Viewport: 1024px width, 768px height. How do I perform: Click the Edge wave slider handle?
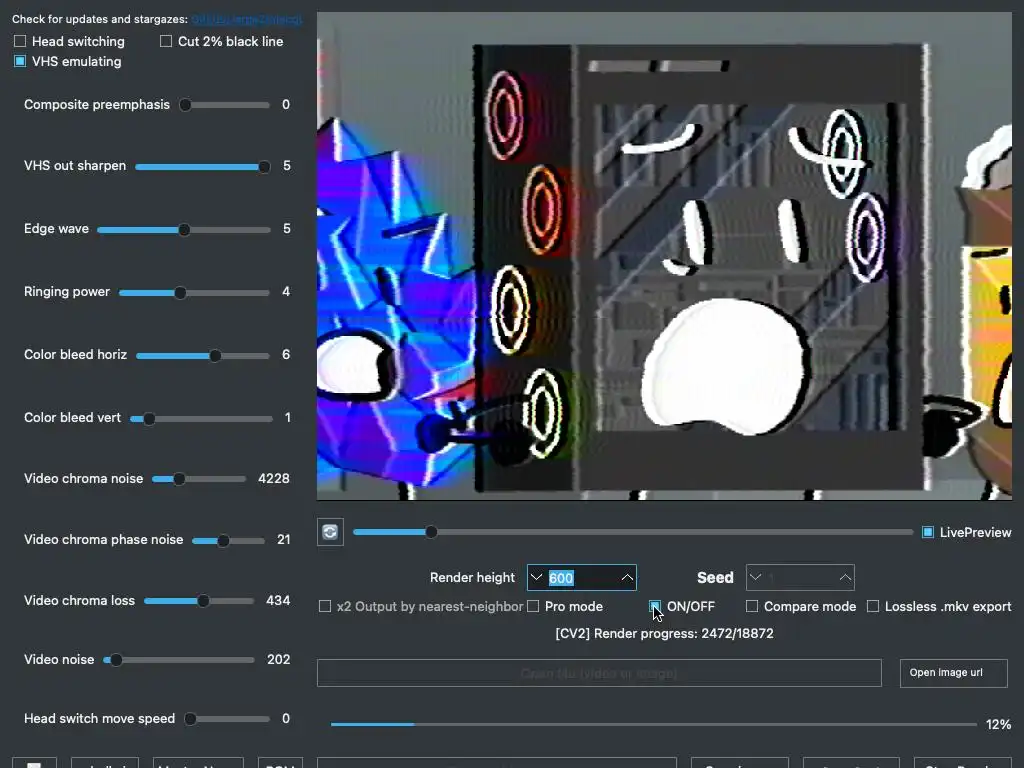(x=184, y=229)
